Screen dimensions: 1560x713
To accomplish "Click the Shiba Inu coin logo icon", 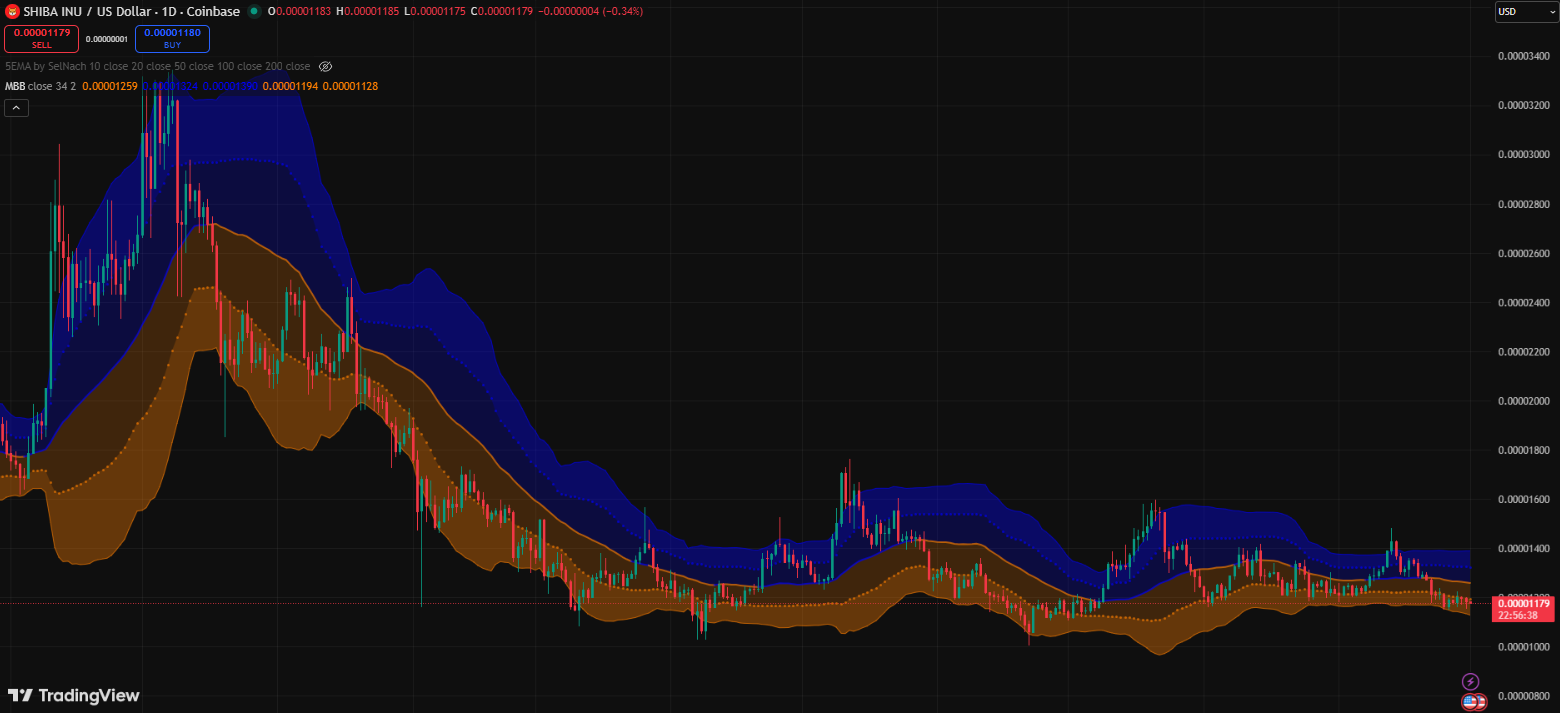I will pyautogui.click(x=13, y=11).
